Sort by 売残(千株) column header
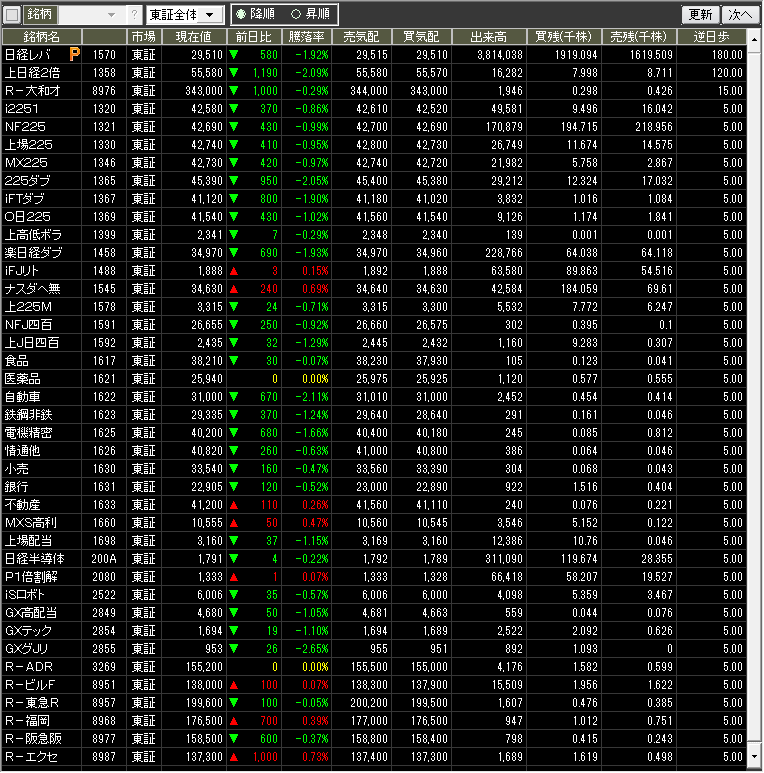This screenshot has height=773, width=764. 639,36
